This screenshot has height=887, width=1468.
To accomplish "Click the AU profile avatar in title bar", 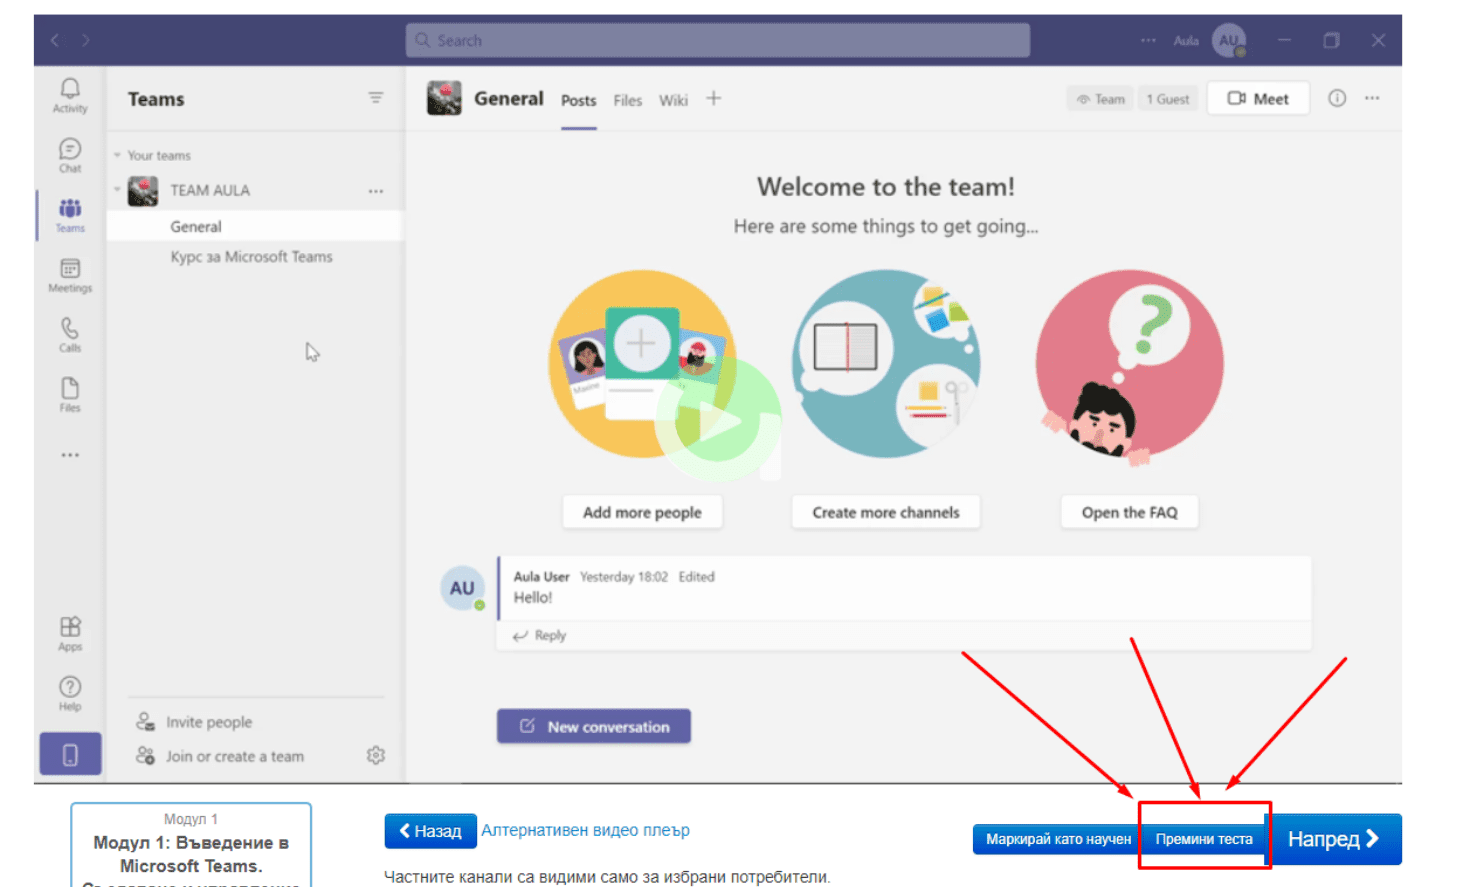I will (x=1229, y=40).
